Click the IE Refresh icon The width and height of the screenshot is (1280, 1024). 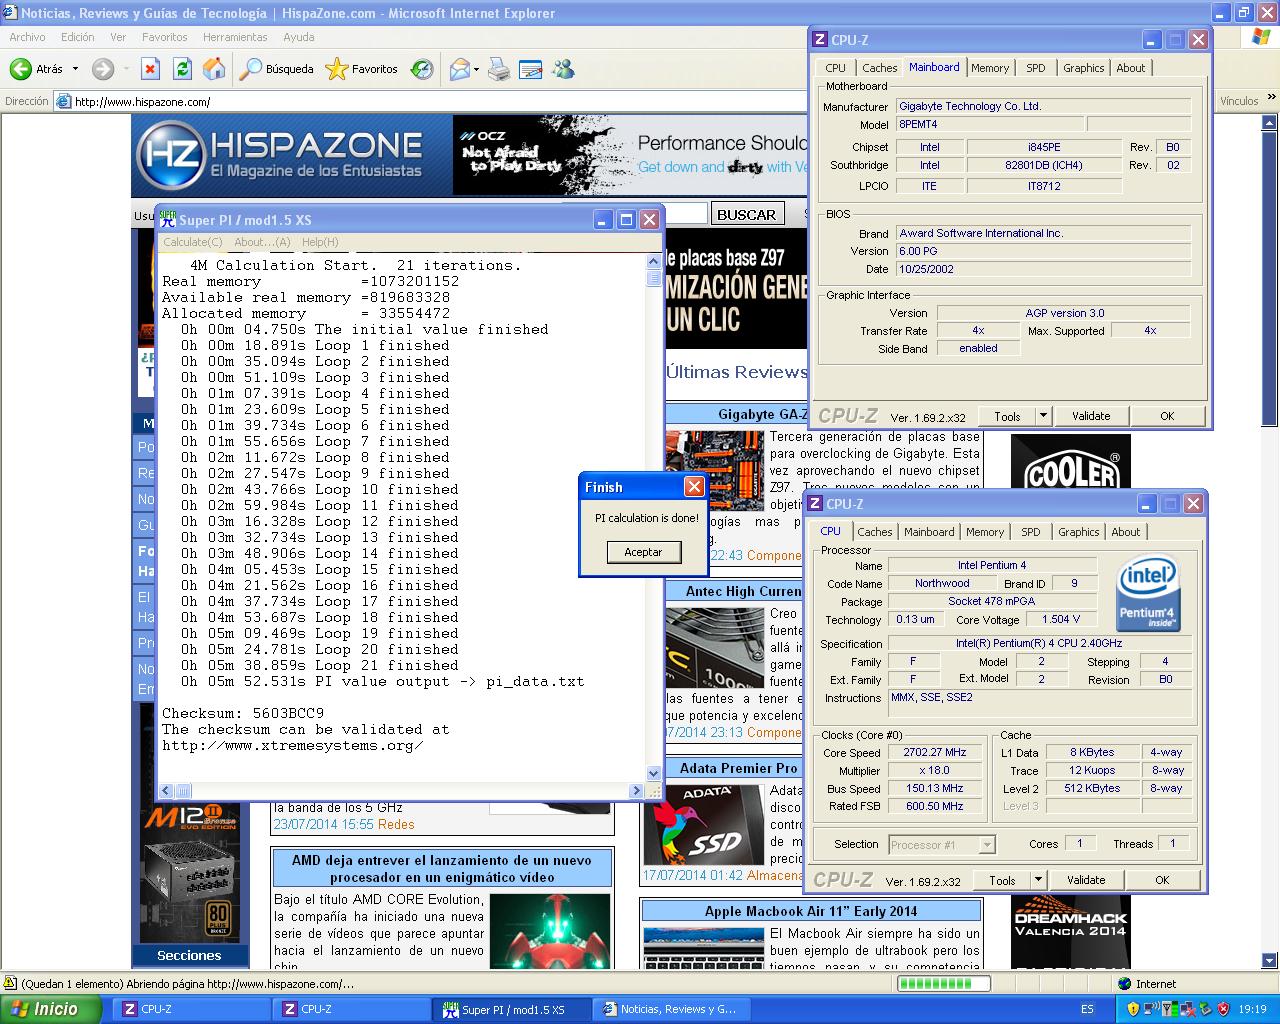click(x=182, y=69)
